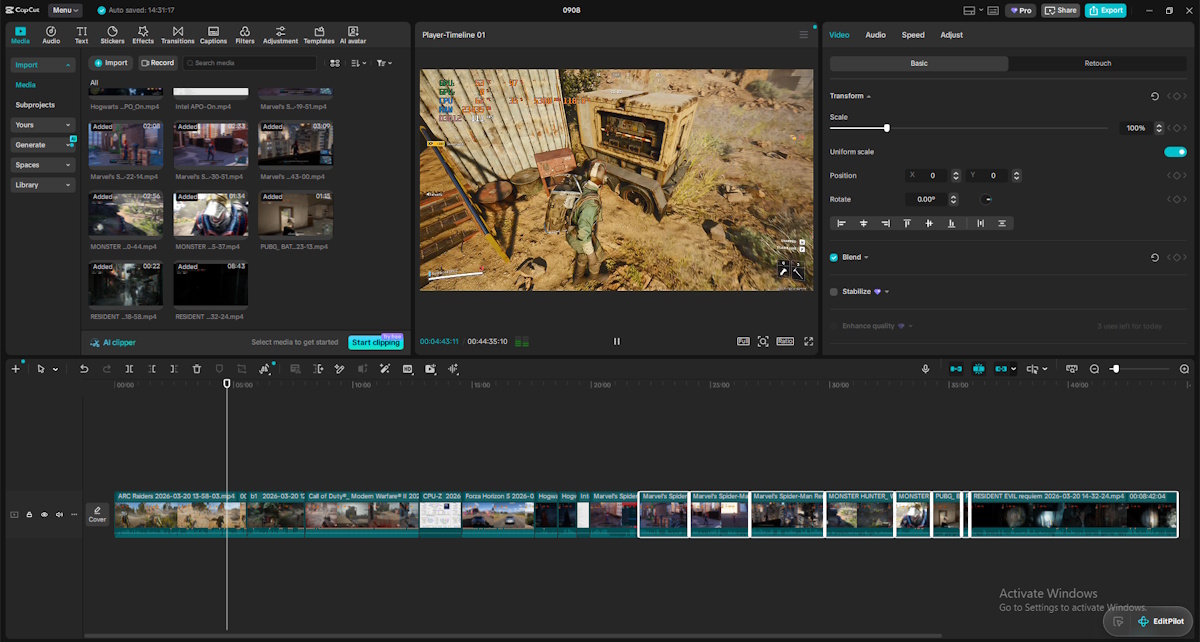Click the Import media button
This screenshot has height=642, width=1200.
(111, 63)
